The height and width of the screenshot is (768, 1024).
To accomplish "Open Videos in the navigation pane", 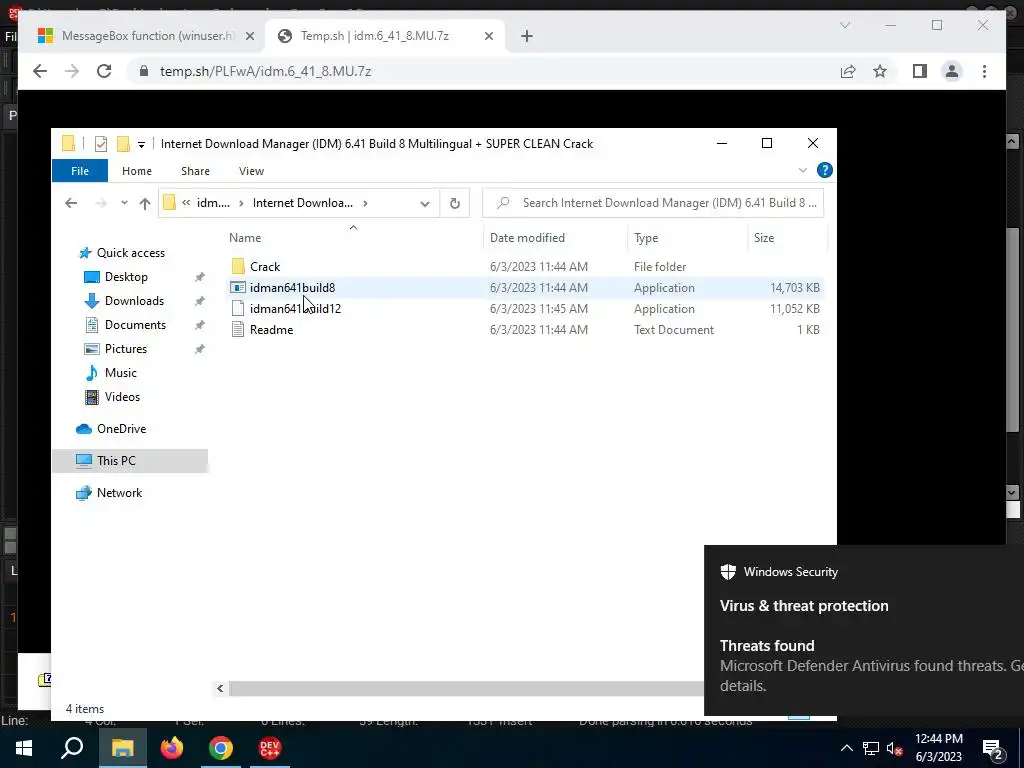I will coord(122,397).
